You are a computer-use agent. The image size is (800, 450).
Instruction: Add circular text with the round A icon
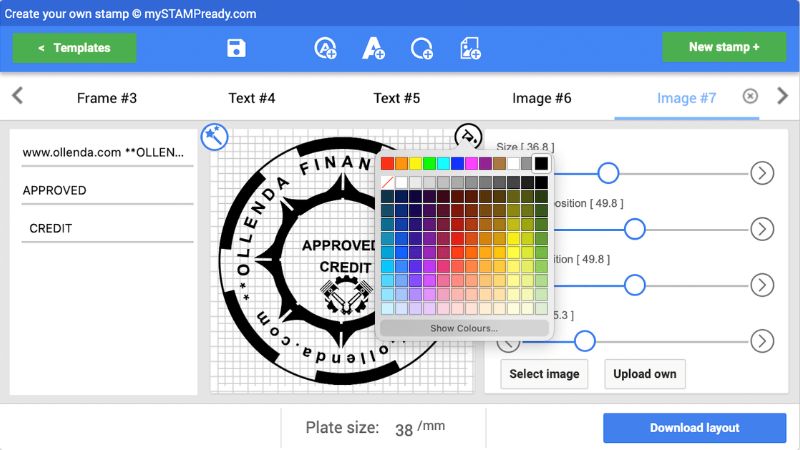pyautogui.click(x=325, y=48)
